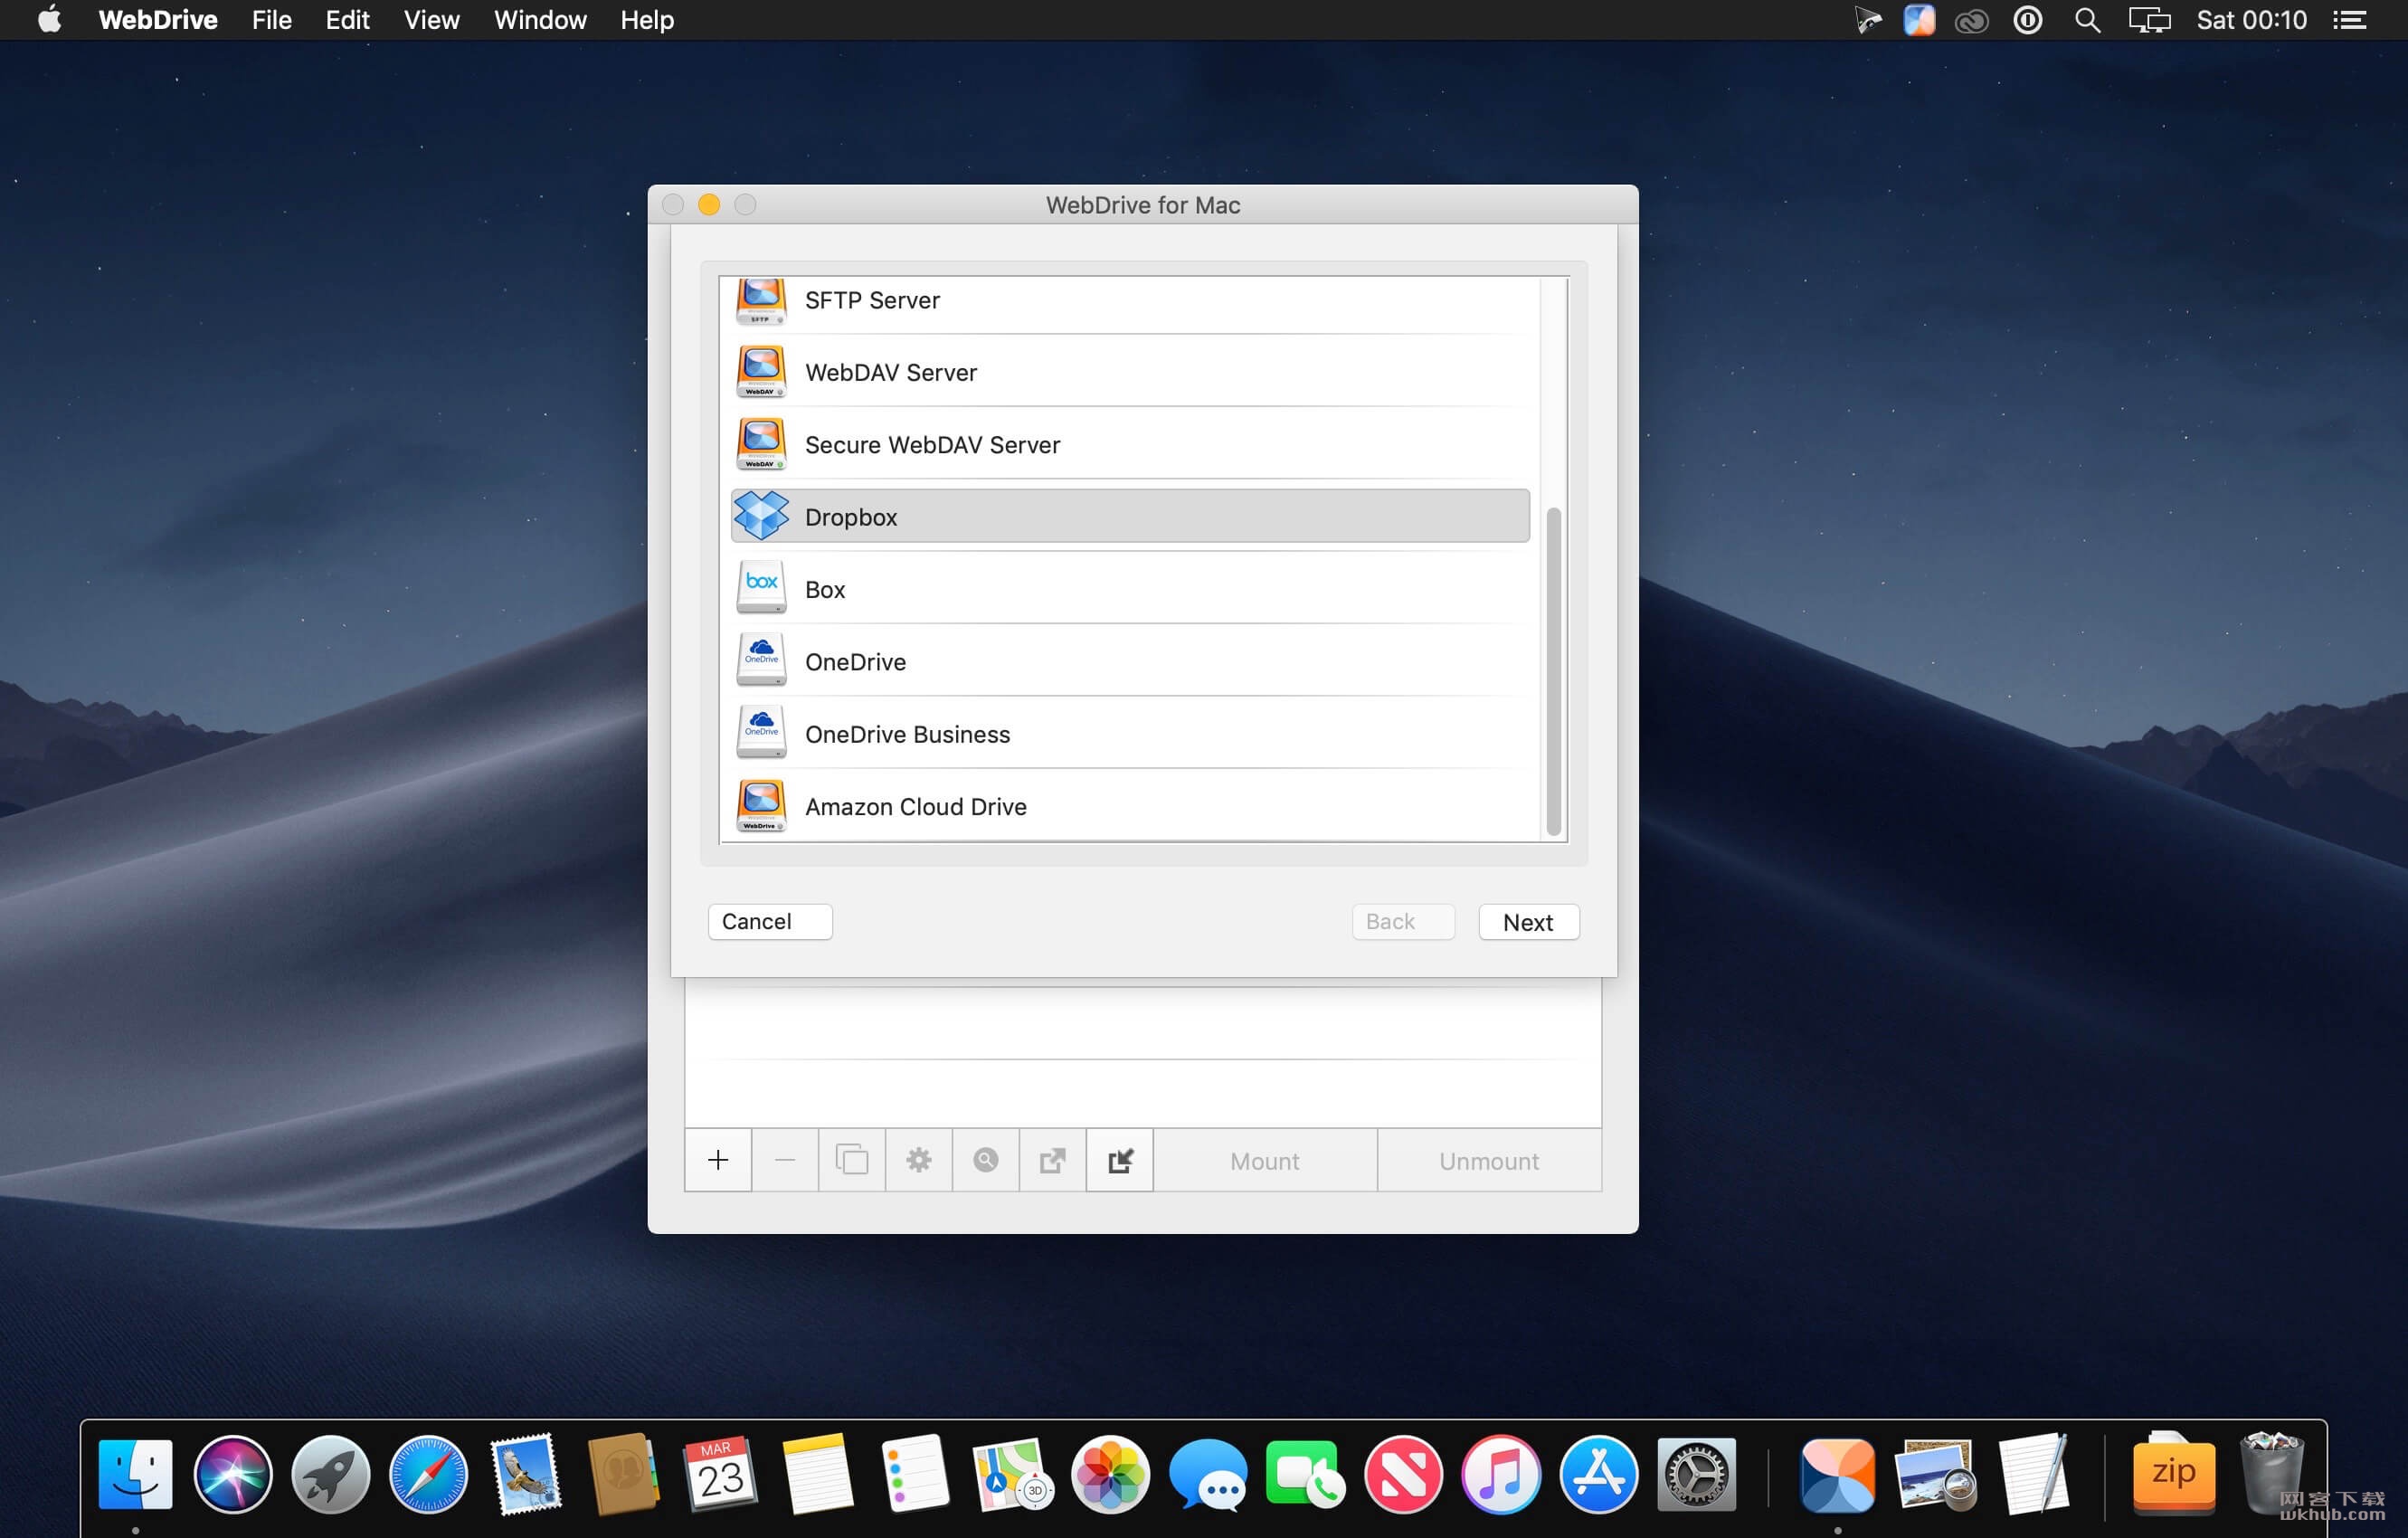
Task: Click the export arrow toolbar icon
Action: pos(1053,1160)
